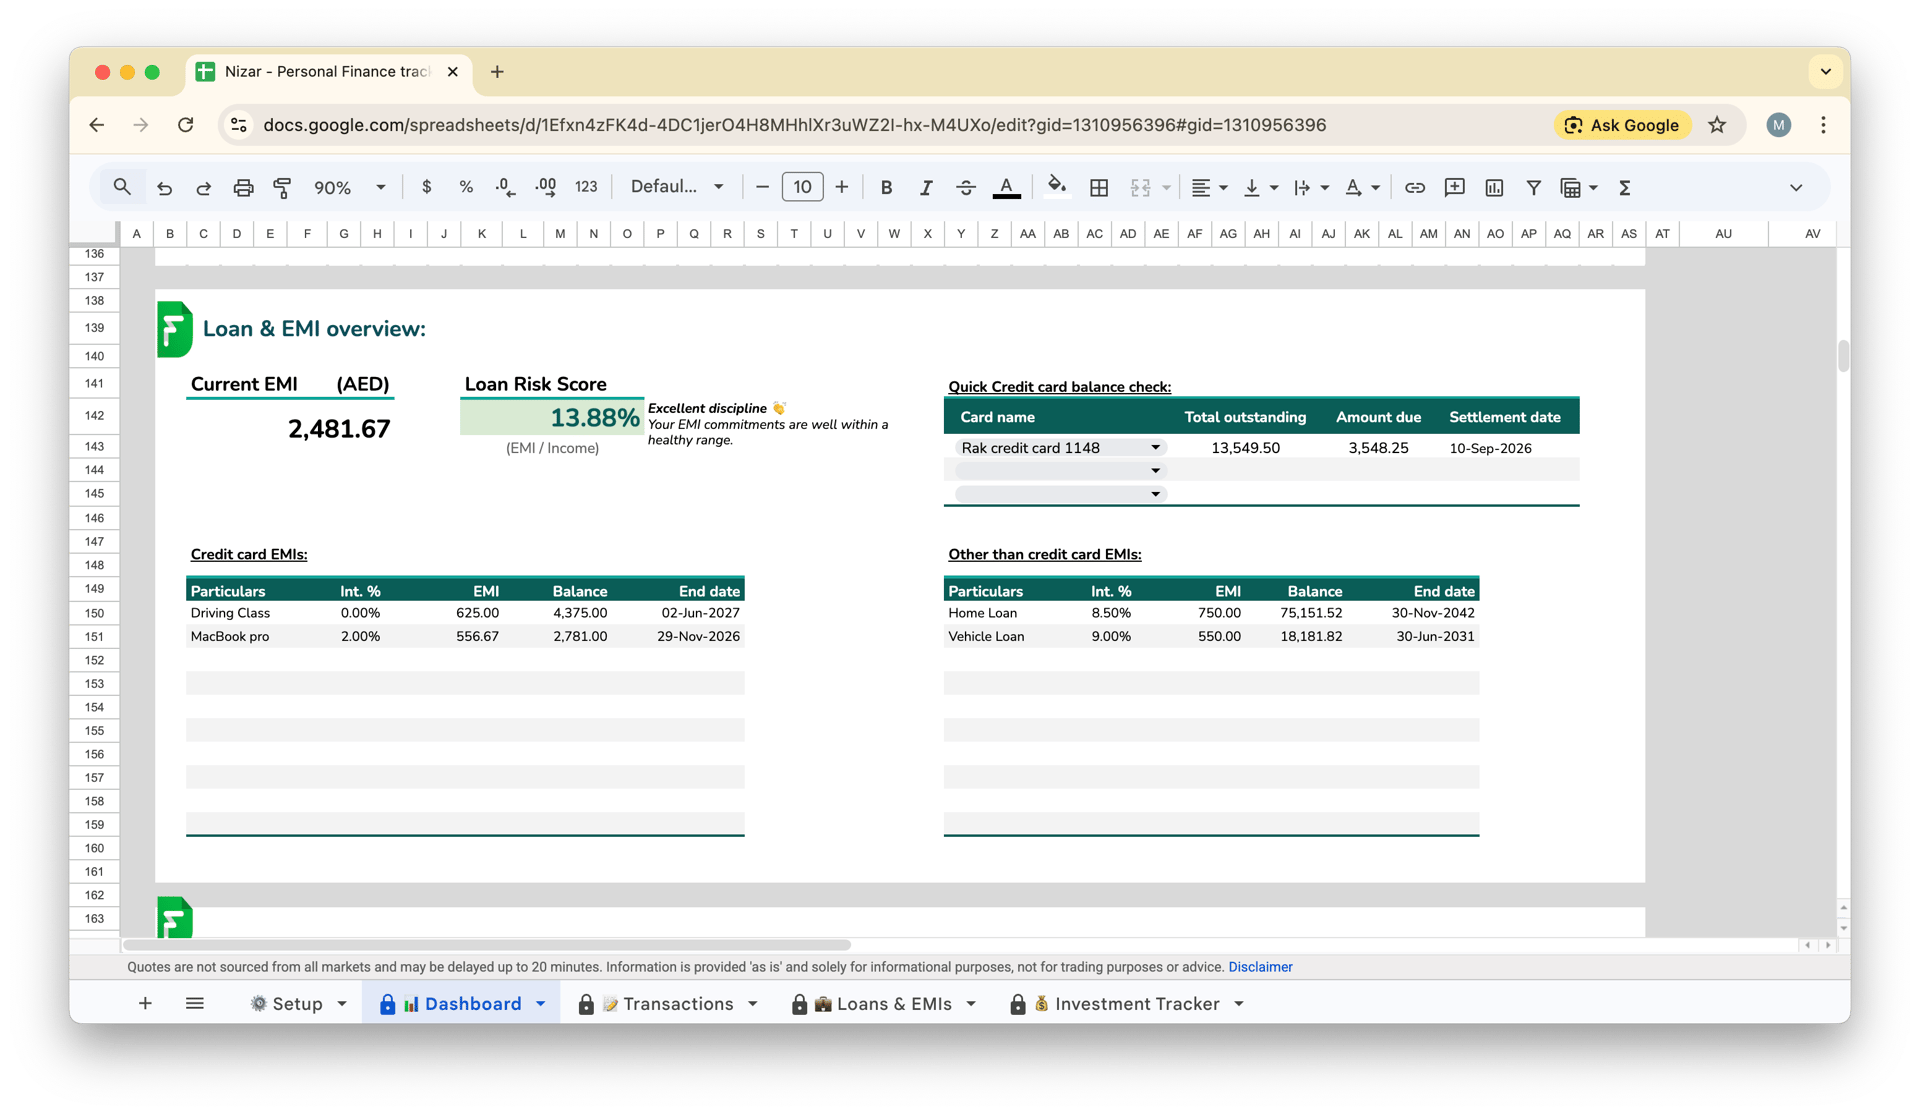Toggle bold formatting
The image size is (1920, 1115).
[885, 187]
